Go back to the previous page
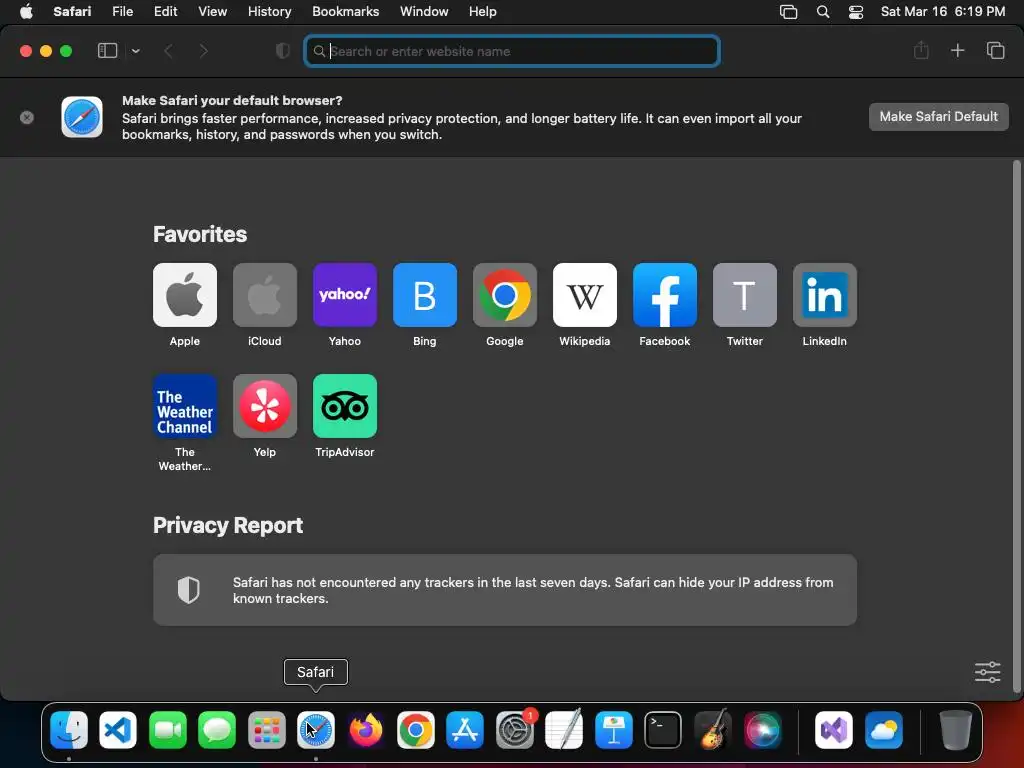 168,51
